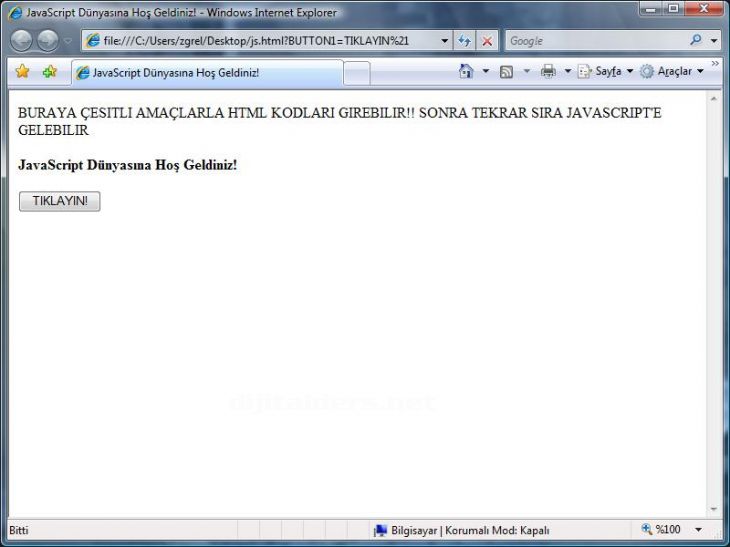Expand the address bar history dropdown
The width and height of the screenshot is (730, 547).
tap(444, 41)
